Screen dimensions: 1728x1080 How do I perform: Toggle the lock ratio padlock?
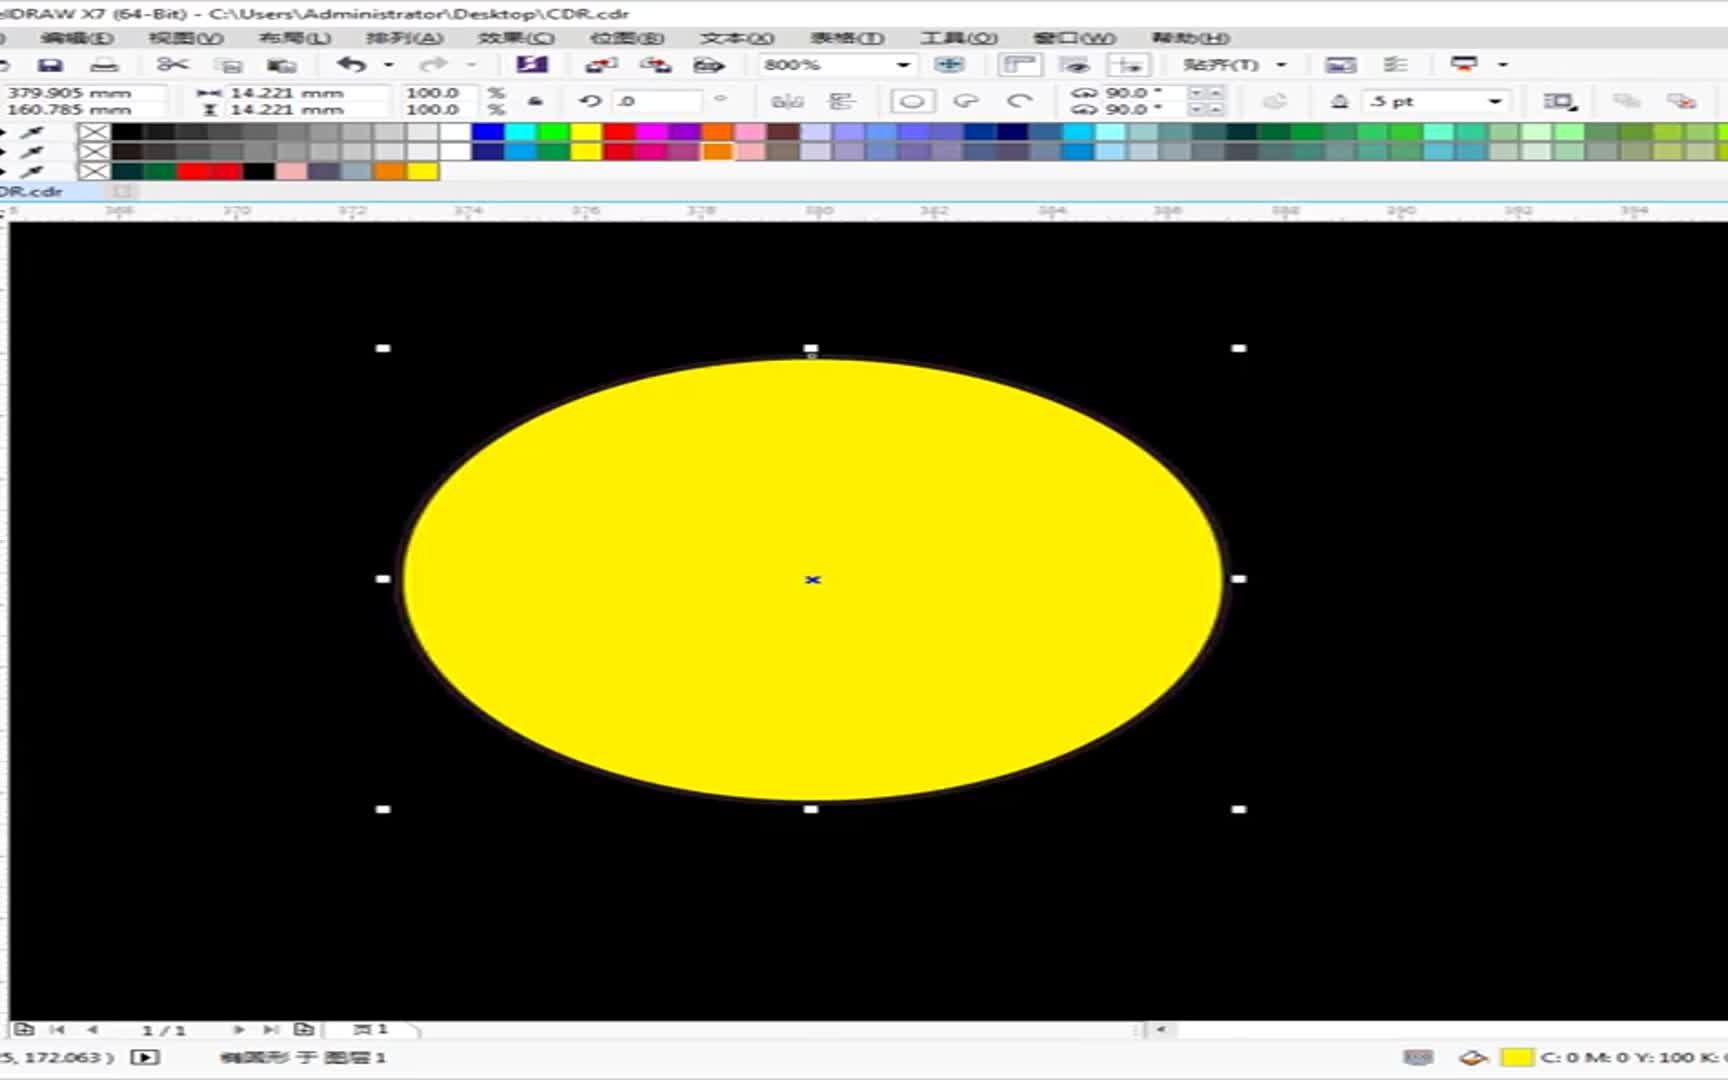click(x=536, y=101)
